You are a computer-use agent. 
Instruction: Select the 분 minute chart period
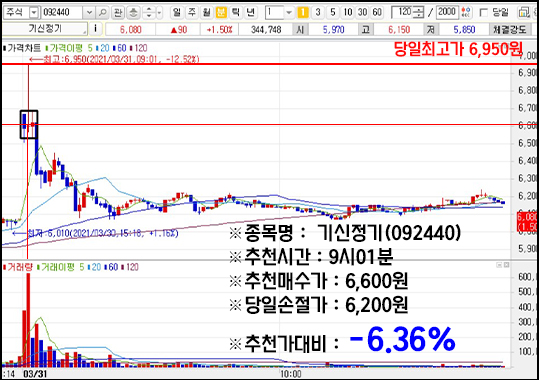pos(220,13)
